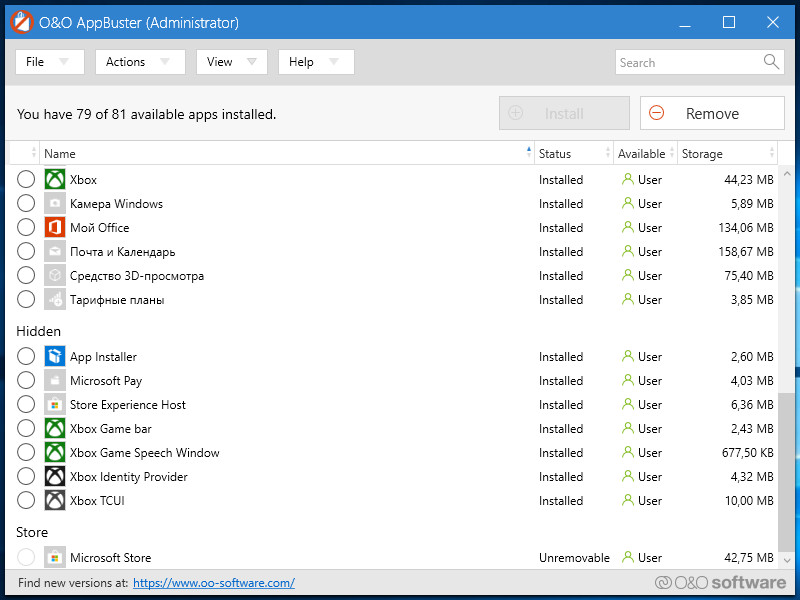
Task: Click the scrollbar up arrow
Action: pos(787,173)
